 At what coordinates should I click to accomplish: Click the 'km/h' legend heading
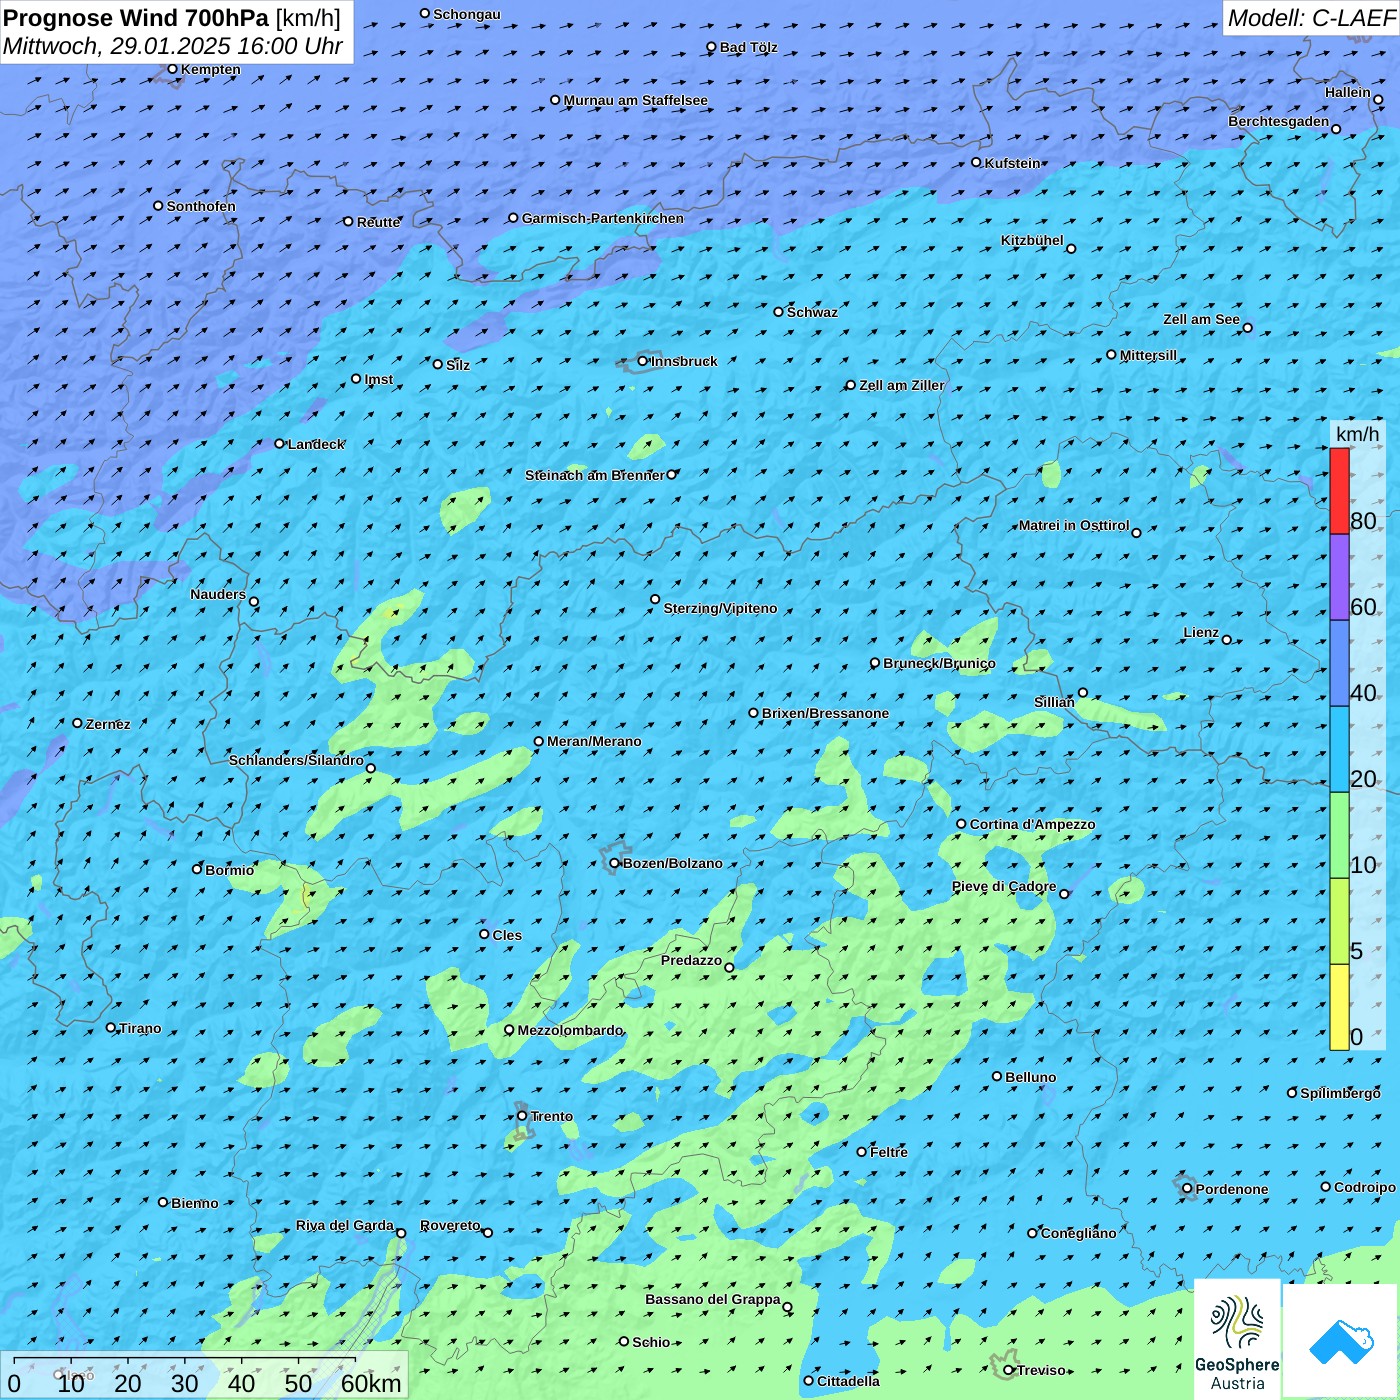click(1357, 434)
